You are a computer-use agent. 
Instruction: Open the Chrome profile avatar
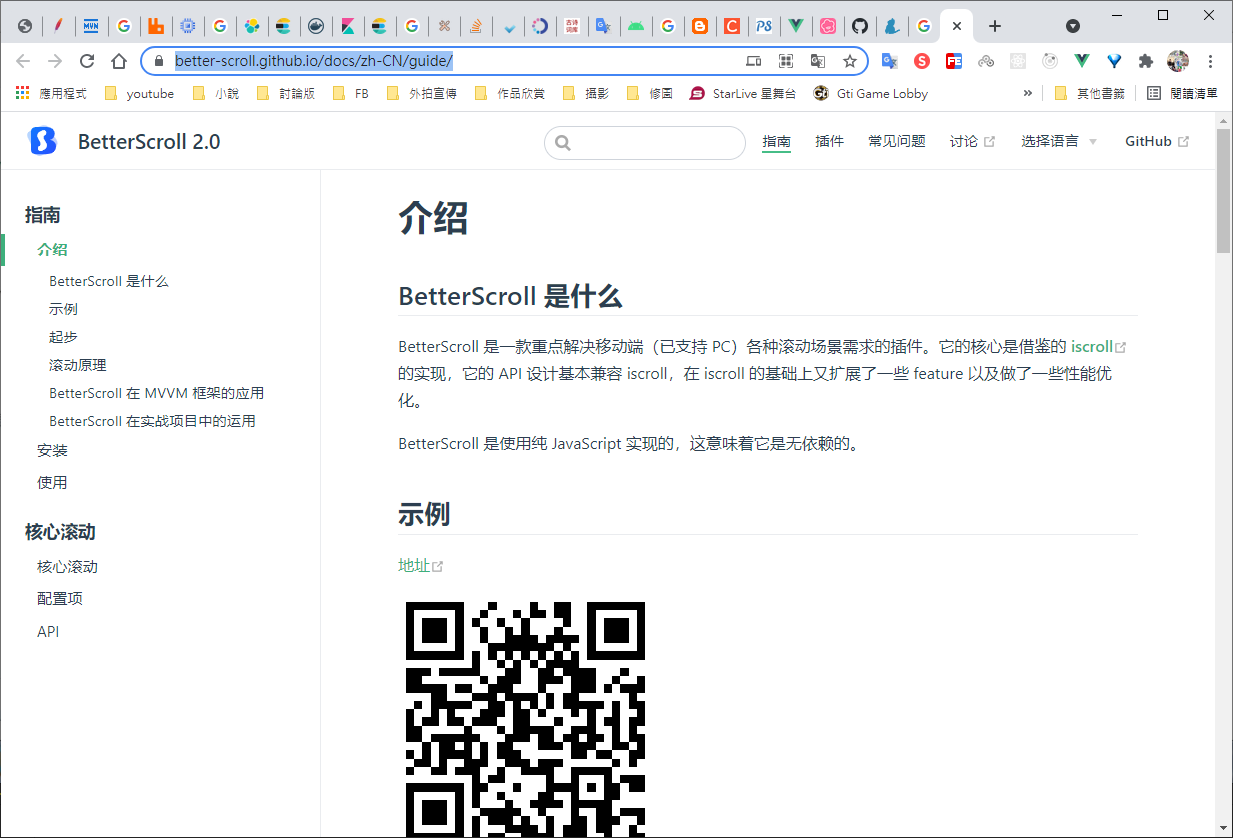pyautogui.click(x=1178, y=61)
